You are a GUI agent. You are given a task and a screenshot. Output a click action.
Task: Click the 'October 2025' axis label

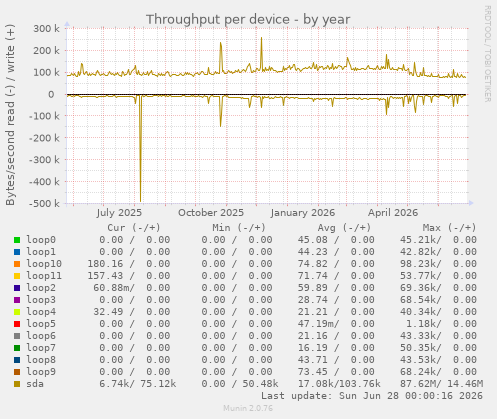tap(211, 213)
